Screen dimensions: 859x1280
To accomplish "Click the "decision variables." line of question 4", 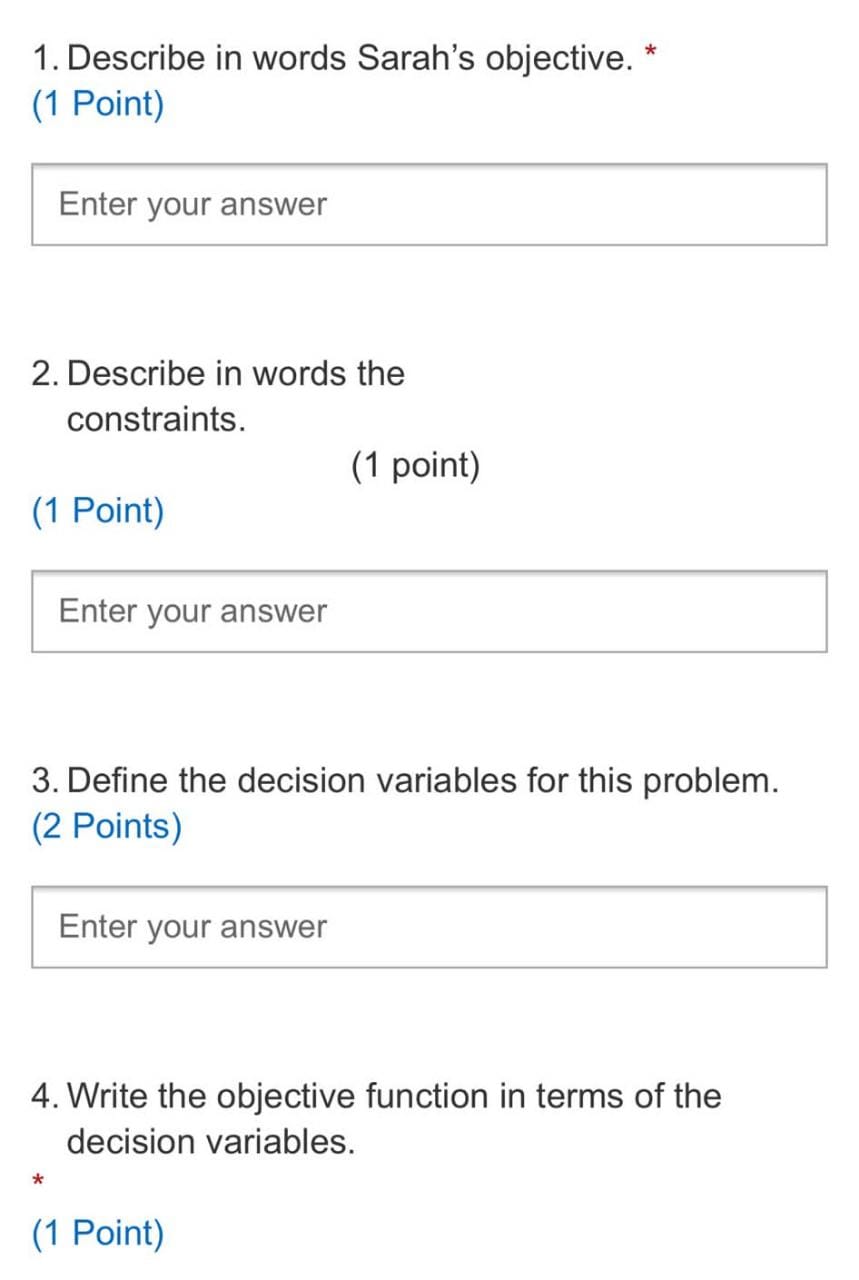I will (211, 1141).
